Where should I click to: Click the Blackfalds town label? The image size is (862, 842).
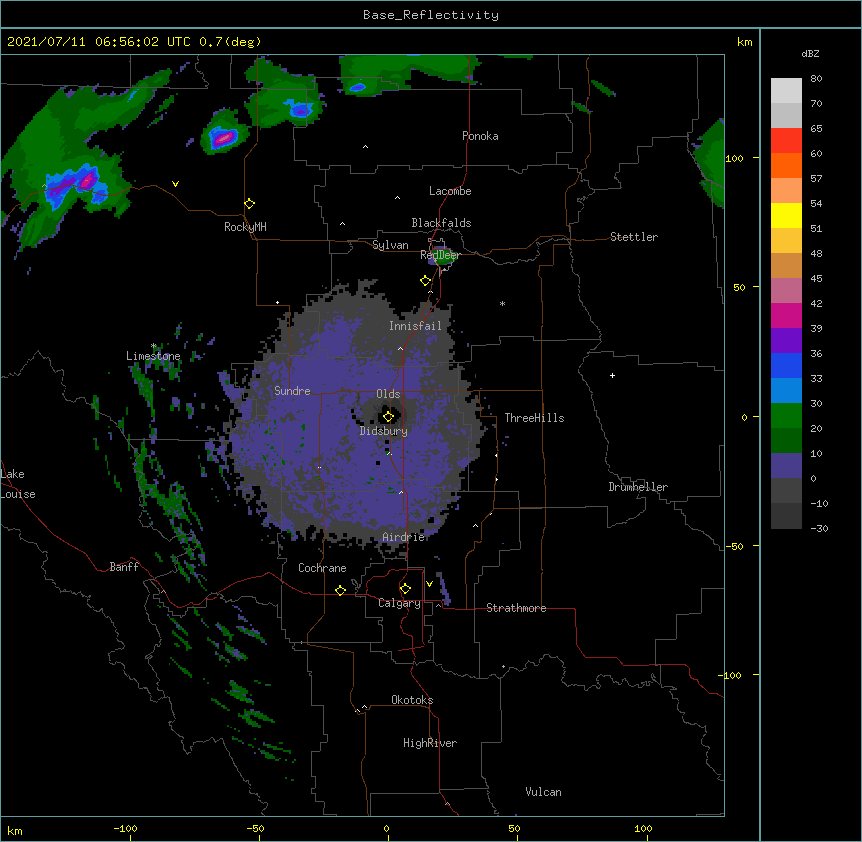(441, 223)
